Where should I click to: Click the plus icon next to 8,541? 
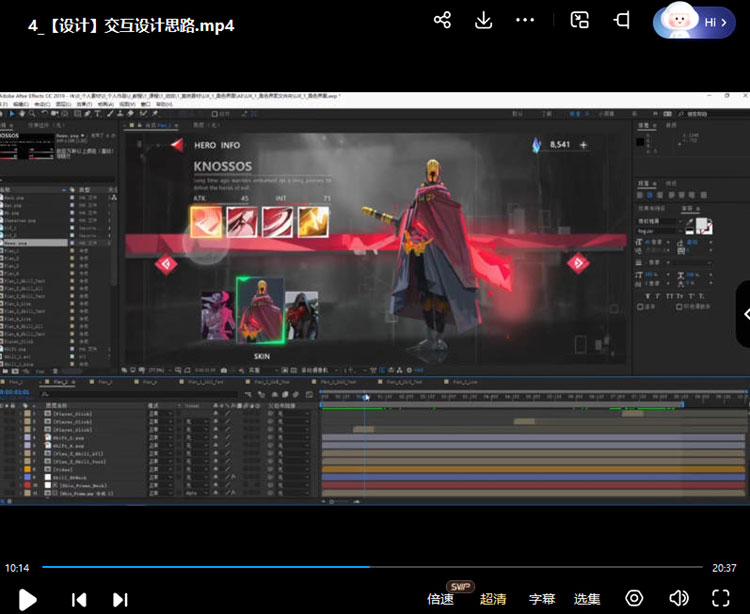tap(583, 144)
